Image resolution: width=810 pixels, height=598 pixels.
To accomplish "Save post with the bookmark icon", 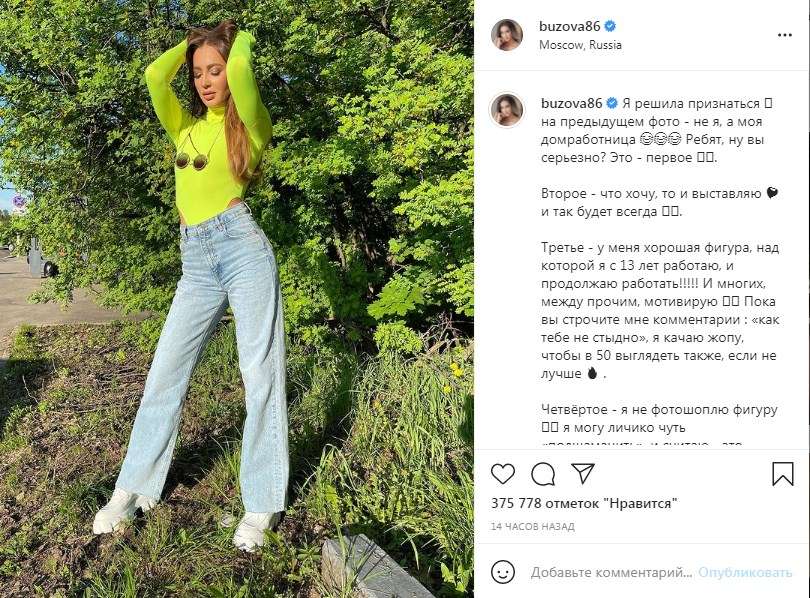I will (783, 474).
